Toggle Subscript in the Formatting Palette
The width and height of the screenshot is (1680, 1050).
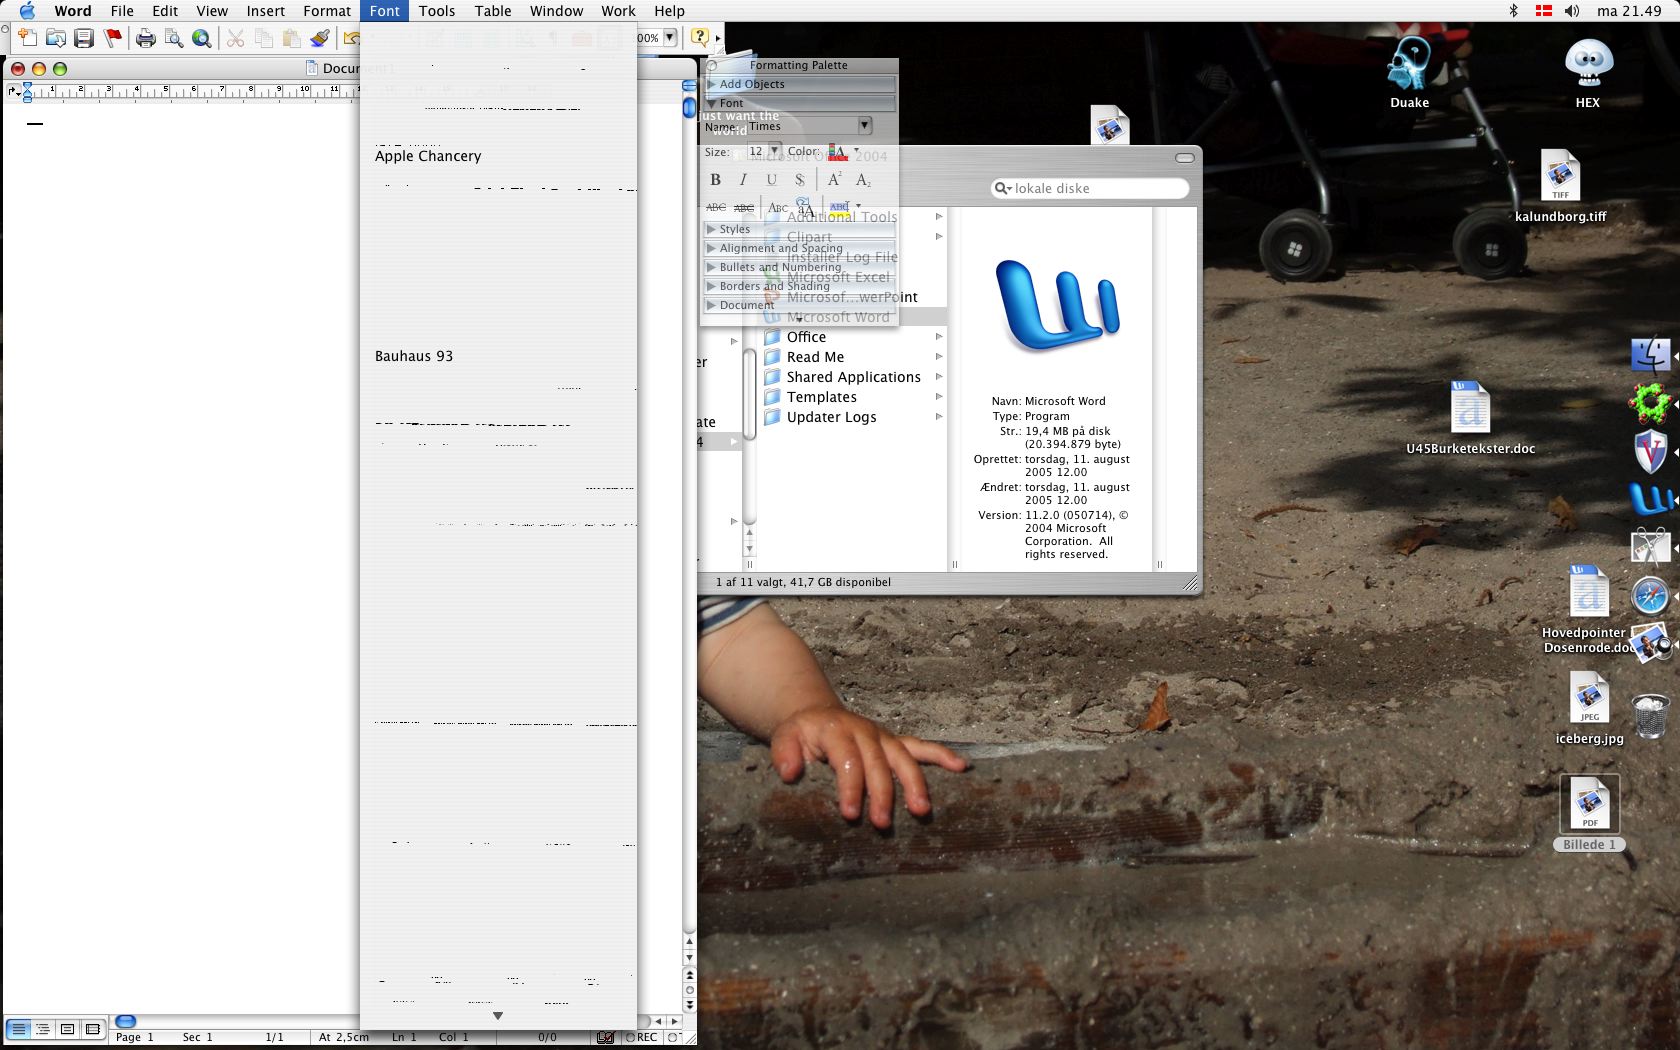[863, 180]
